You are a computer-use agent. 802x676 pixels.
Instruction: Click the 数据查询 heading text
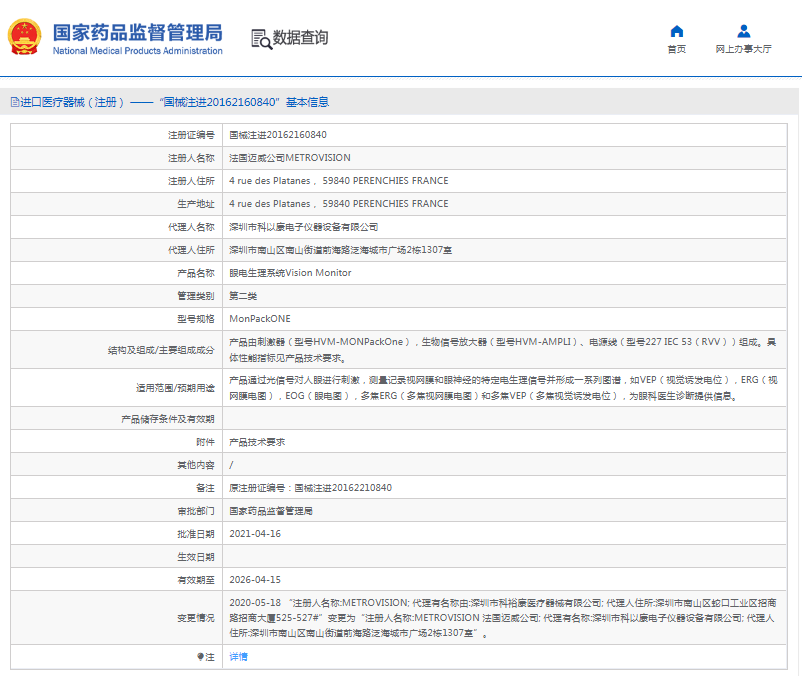pos(300,38)
